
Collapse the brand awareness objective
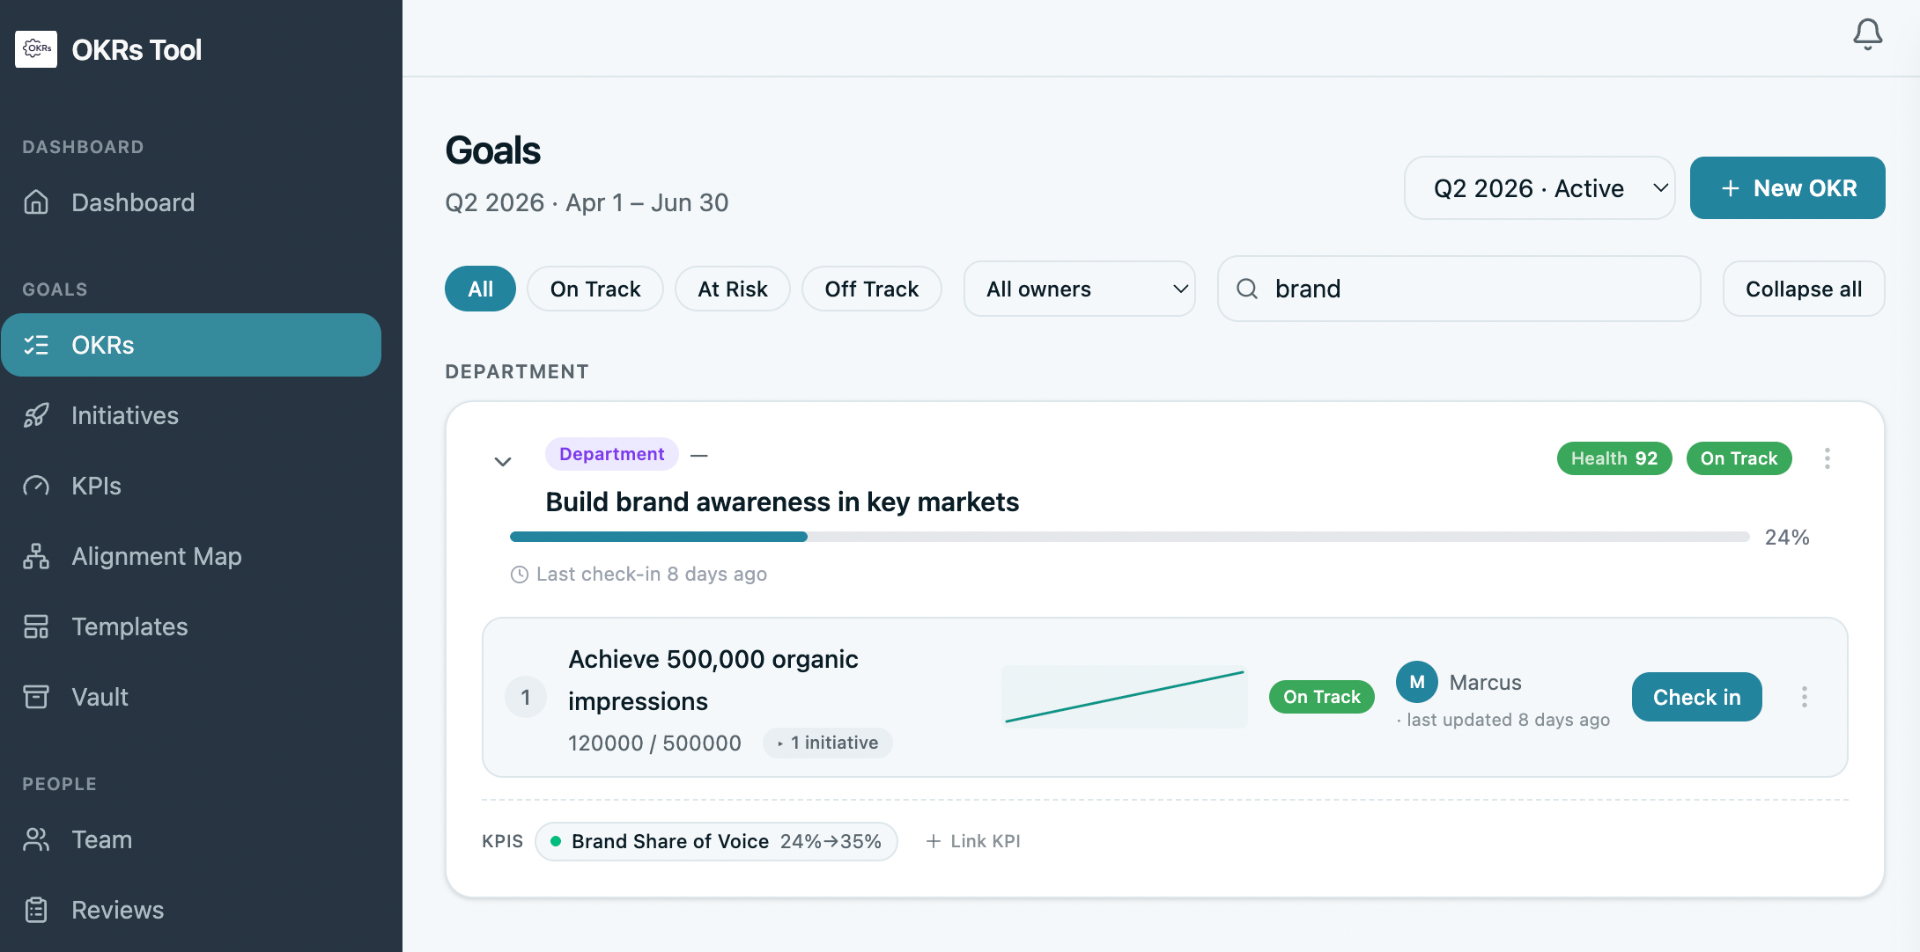tap(503, 461)
